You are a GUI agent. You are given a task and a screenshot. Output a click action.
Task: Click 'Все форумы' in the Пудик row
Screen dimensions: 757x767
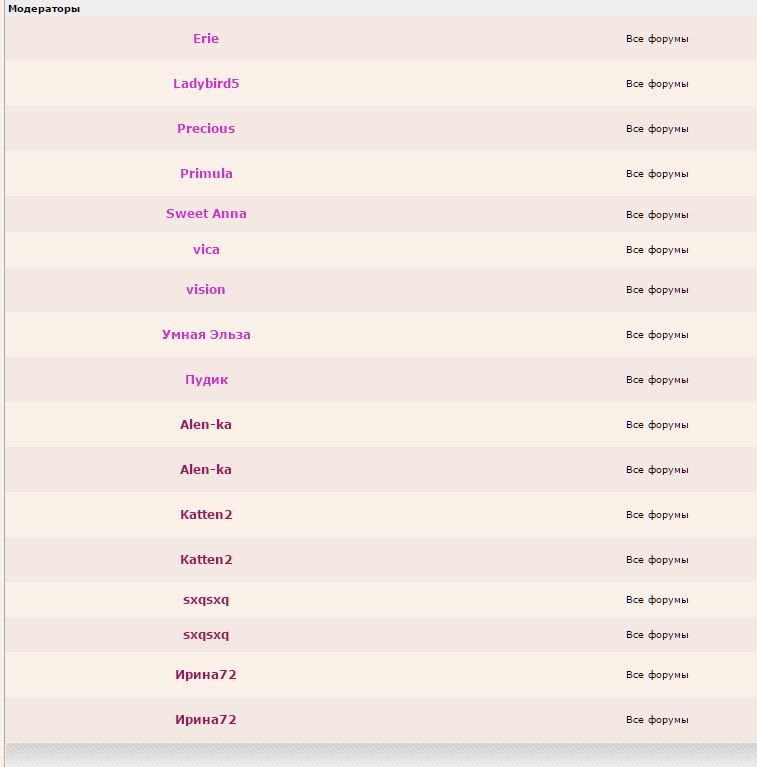point(657,380)
